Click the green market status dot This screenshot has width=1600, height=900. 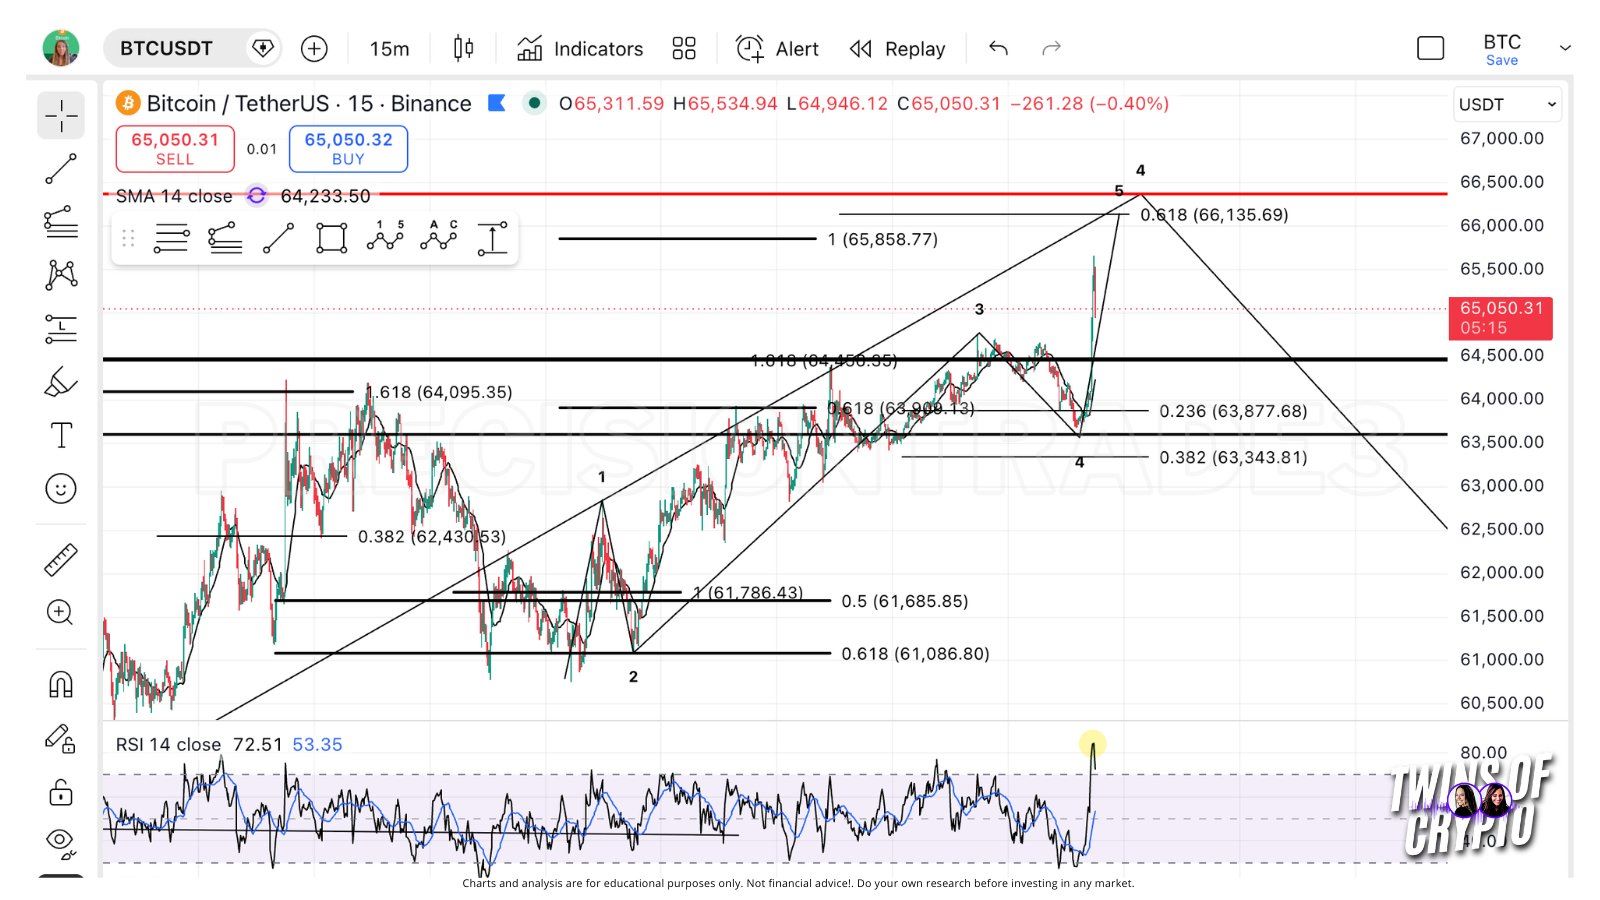point(535,103)
